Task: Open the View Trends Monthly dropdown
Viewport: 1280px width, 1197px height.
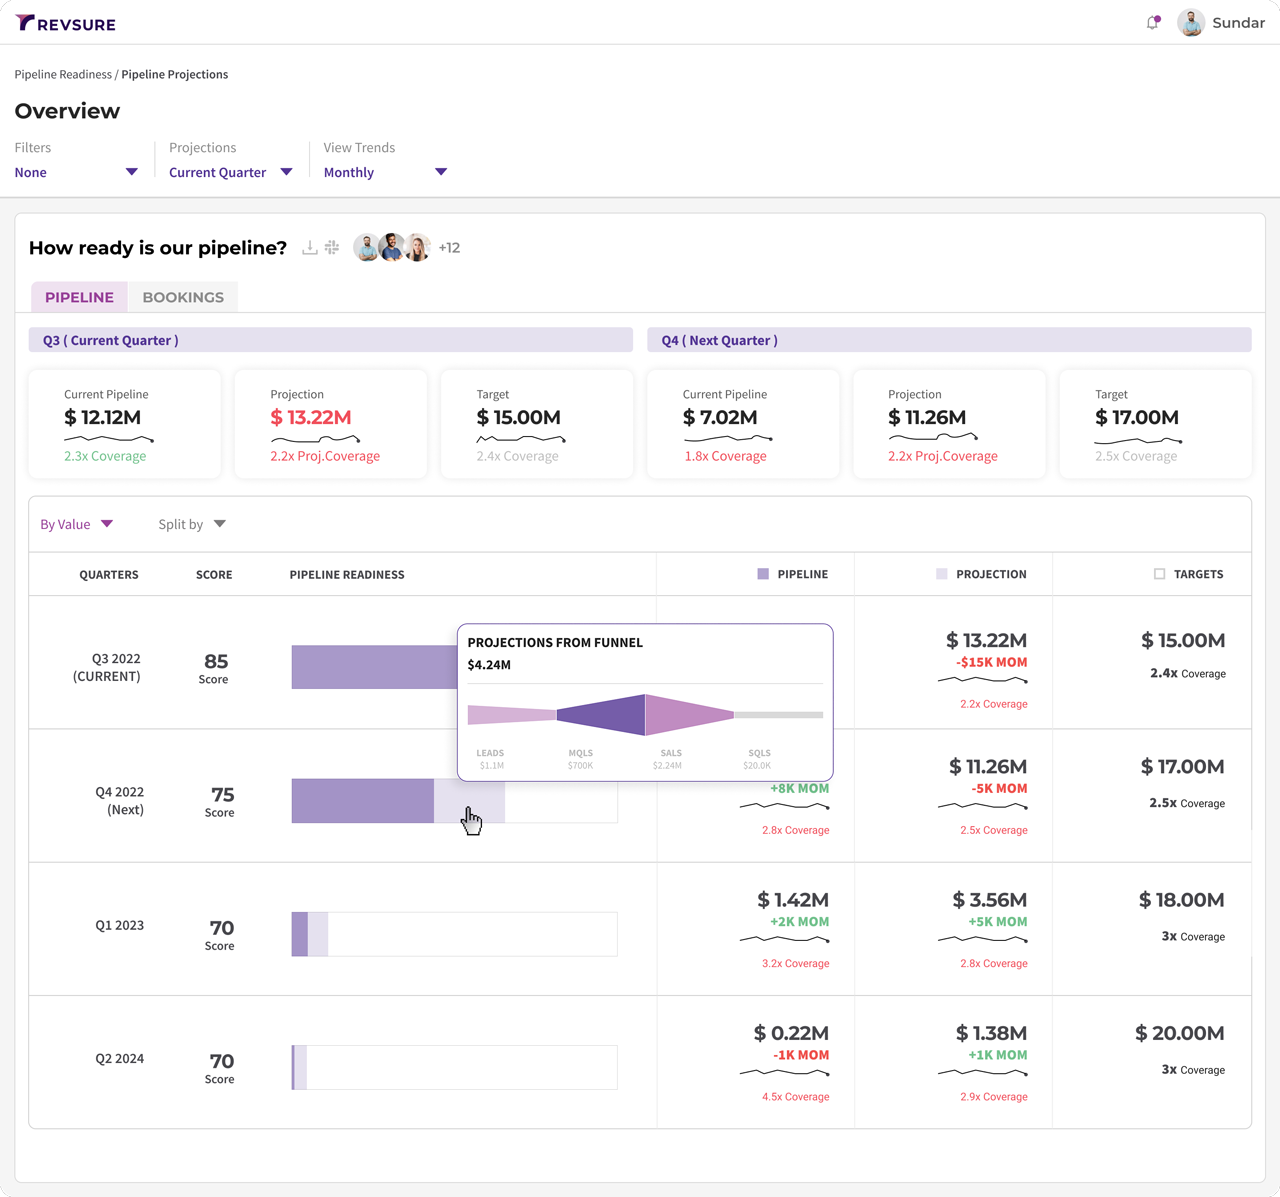Action: pos(385,172)
